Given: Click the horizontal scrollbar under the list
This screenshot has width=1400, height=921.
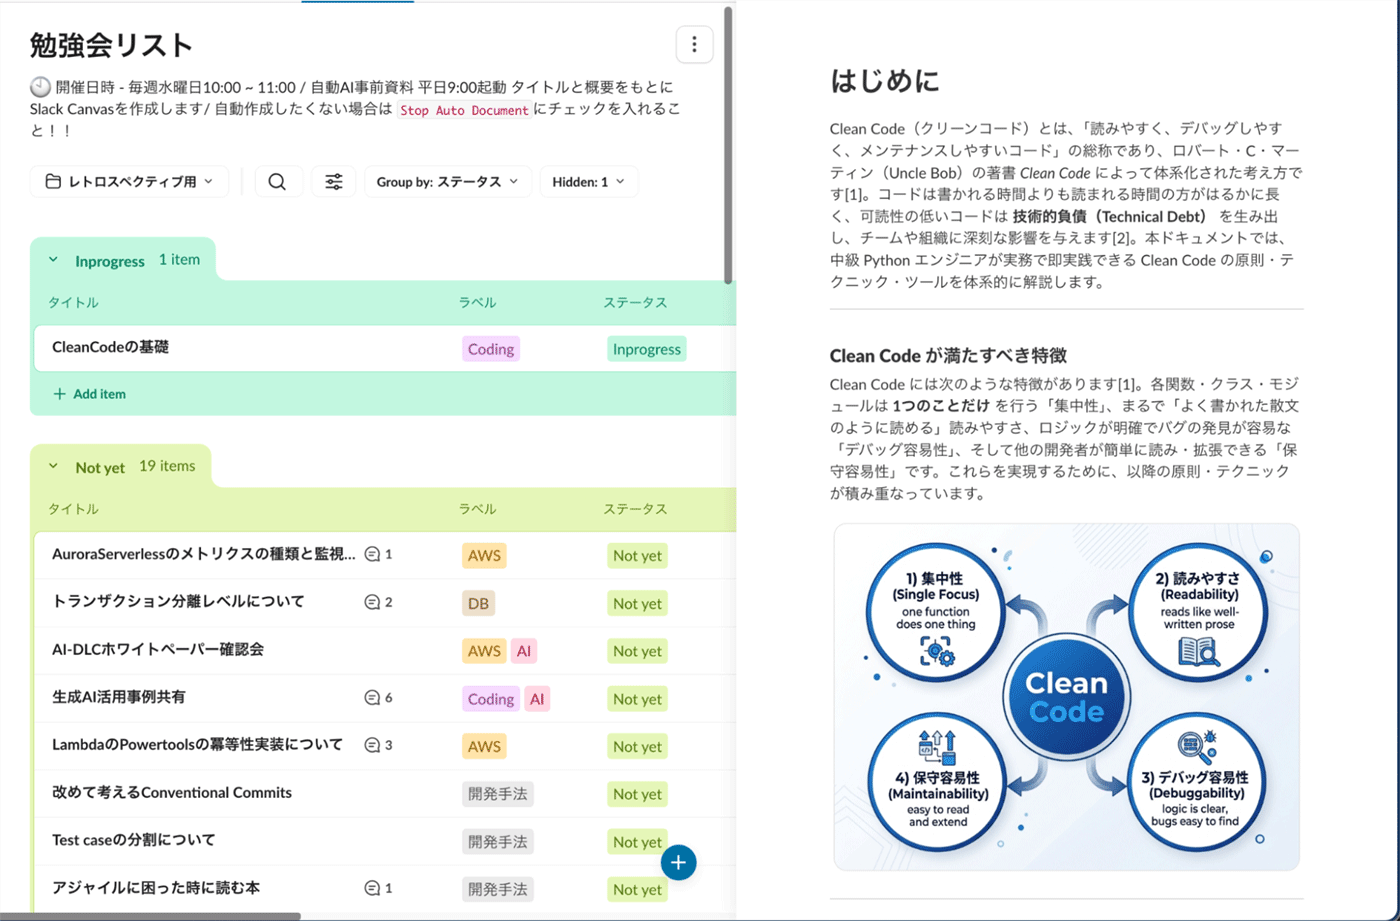Looking at the screenshot, I should tap(150, 916).
